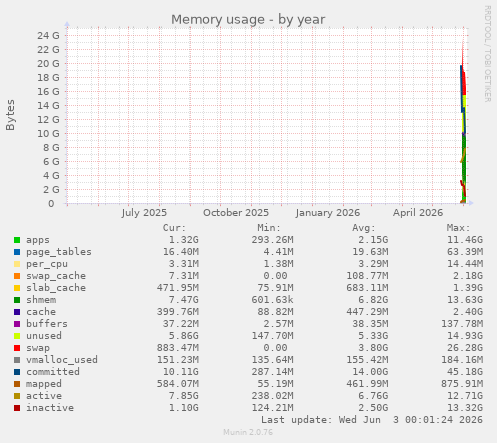Viewport: 497px width, 443px height.
Task: Click the per_cpu legend label
Action: tap(47, 264)
